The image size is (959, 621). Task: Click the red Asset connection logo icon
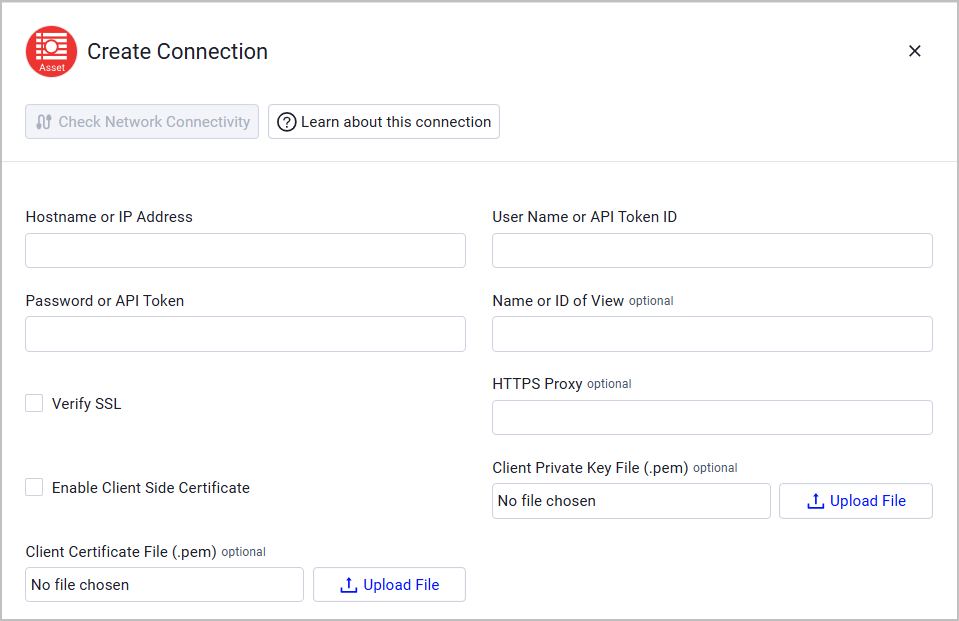[x=51, y=51]
